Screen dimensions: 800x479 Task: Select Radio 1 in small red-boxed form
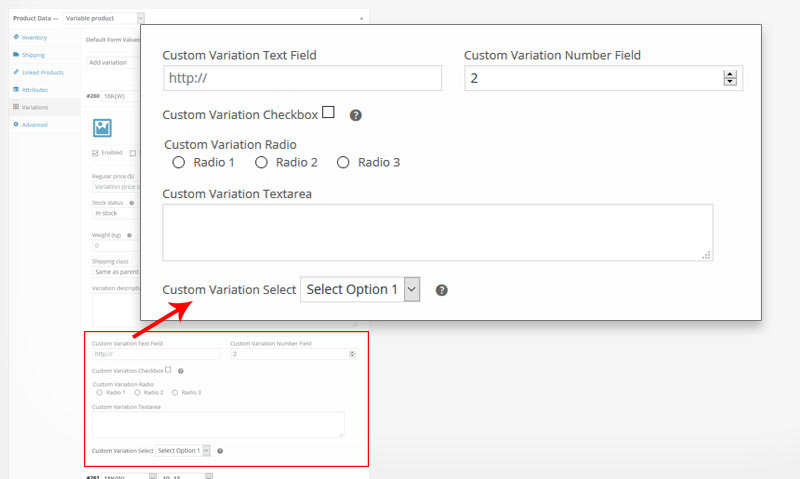pos(99,392)
